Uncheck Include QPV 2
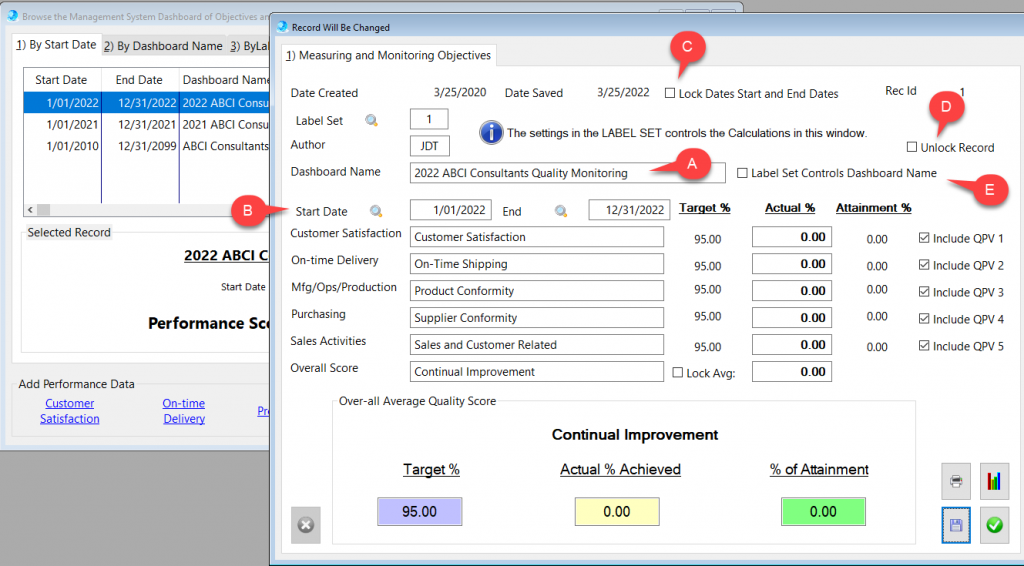1024x566 pixels. [924, 265]
